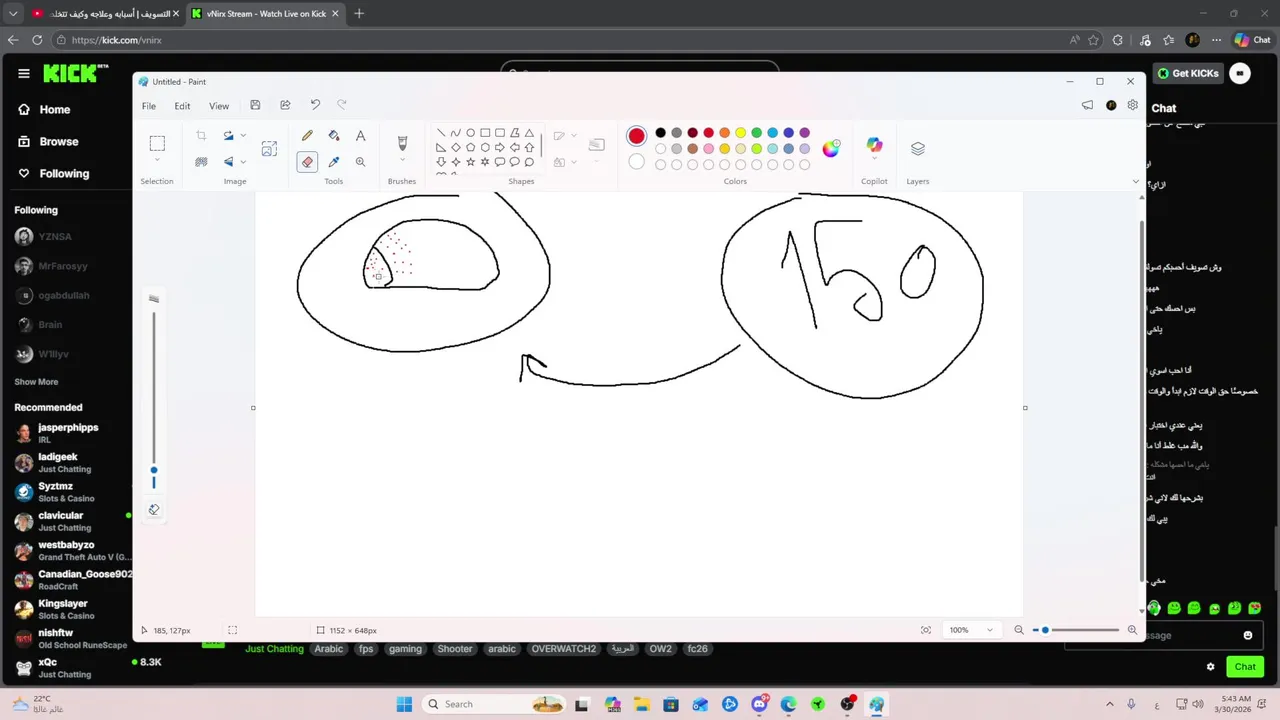
Task: Open the Windows Start menu
Action: [x=403, y=704]
